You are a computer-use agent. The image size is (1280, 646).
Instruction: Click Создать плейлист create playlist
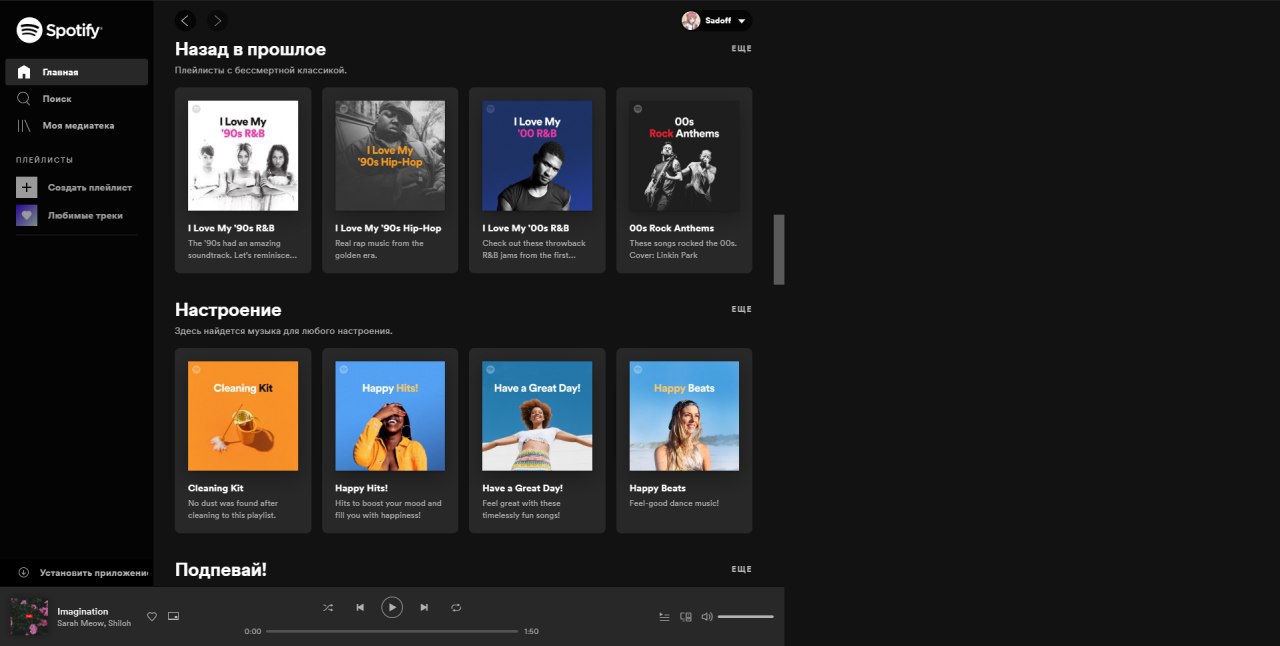click(90, 187)
